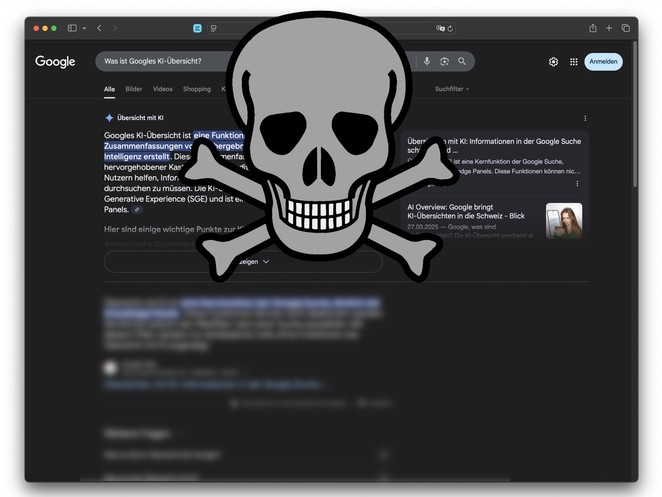
Task: Open the Google apps grid
Action: pyautogui.click(x=574, y=62)
